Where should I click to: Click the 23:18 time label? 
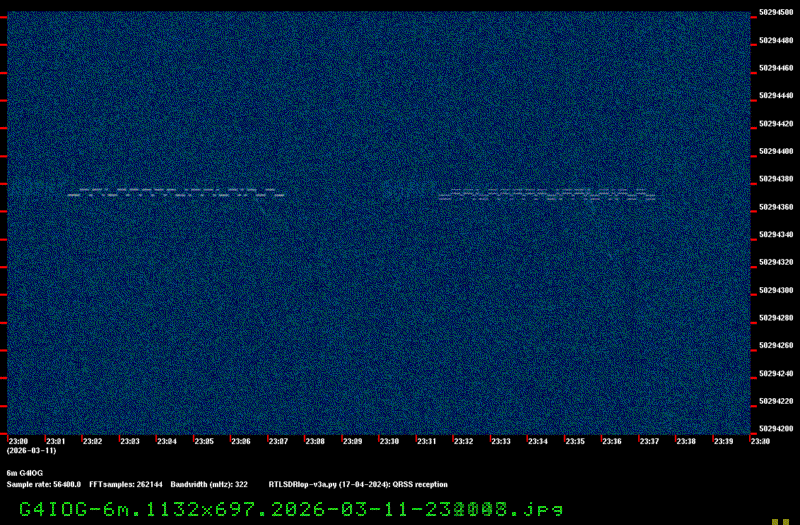pyautogui.click(x=686, y=441)
